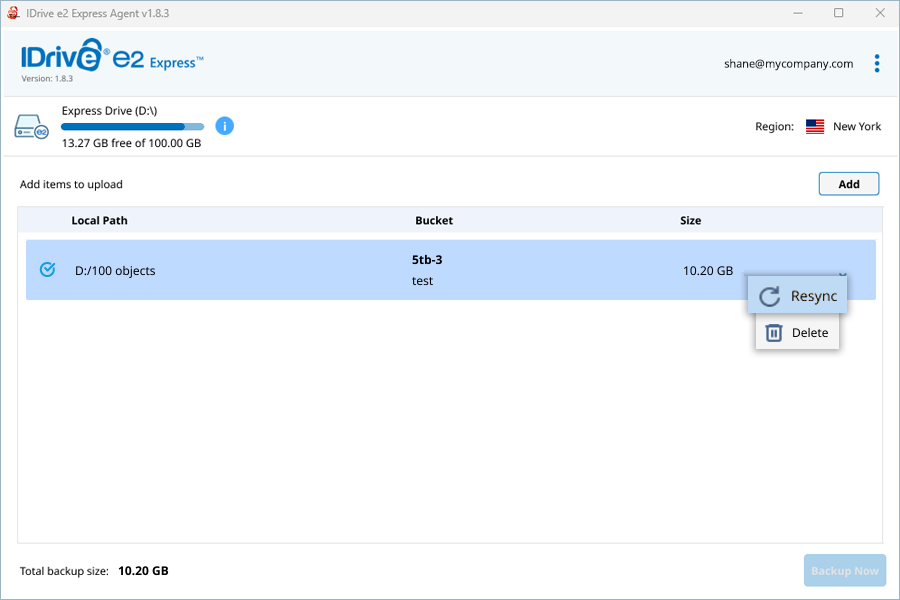This screenshot has width=900, height=600.
Task: Expand the row options chevron for D:/100 objects
Action: 843,274
